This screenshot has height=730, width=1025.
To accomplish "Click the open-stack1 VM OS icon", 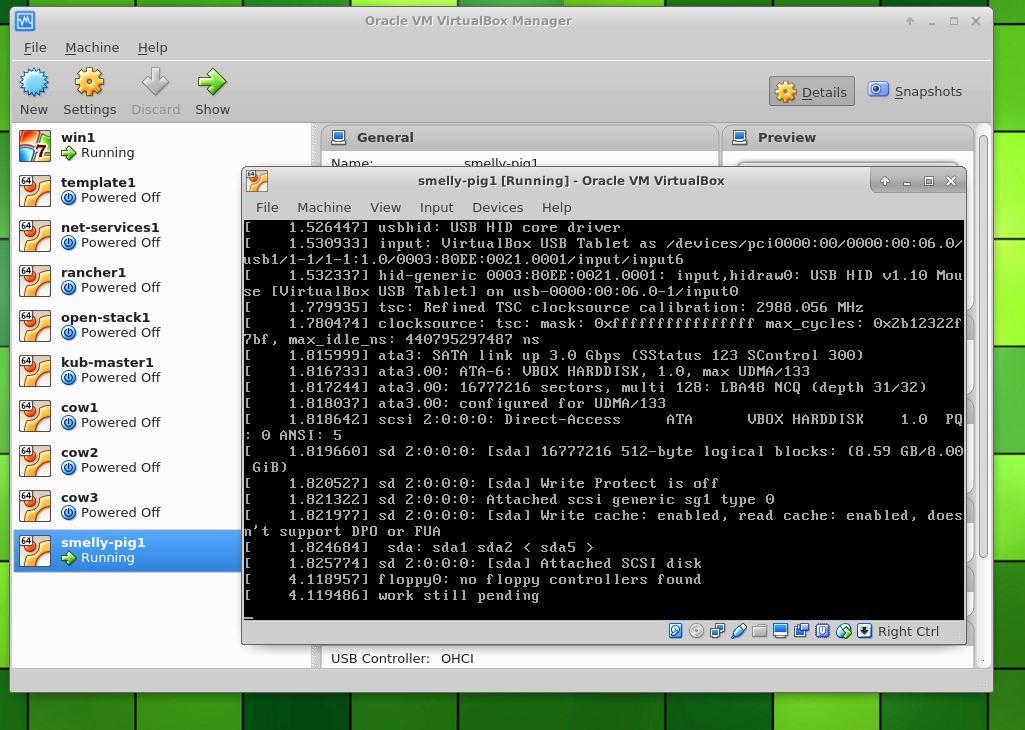I will pos(35,325).
